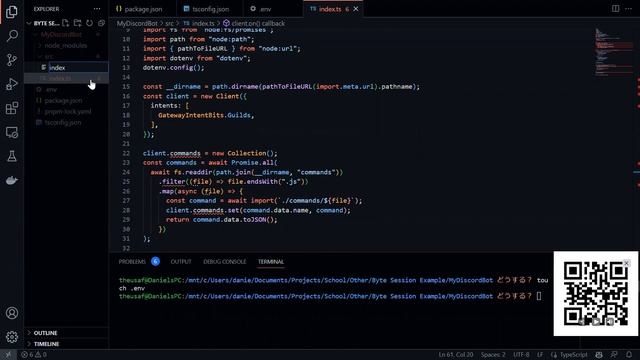This screenshot has width=640, height=360.
Task: Open the Explorer view in activity bar
Action: (11, 12)
